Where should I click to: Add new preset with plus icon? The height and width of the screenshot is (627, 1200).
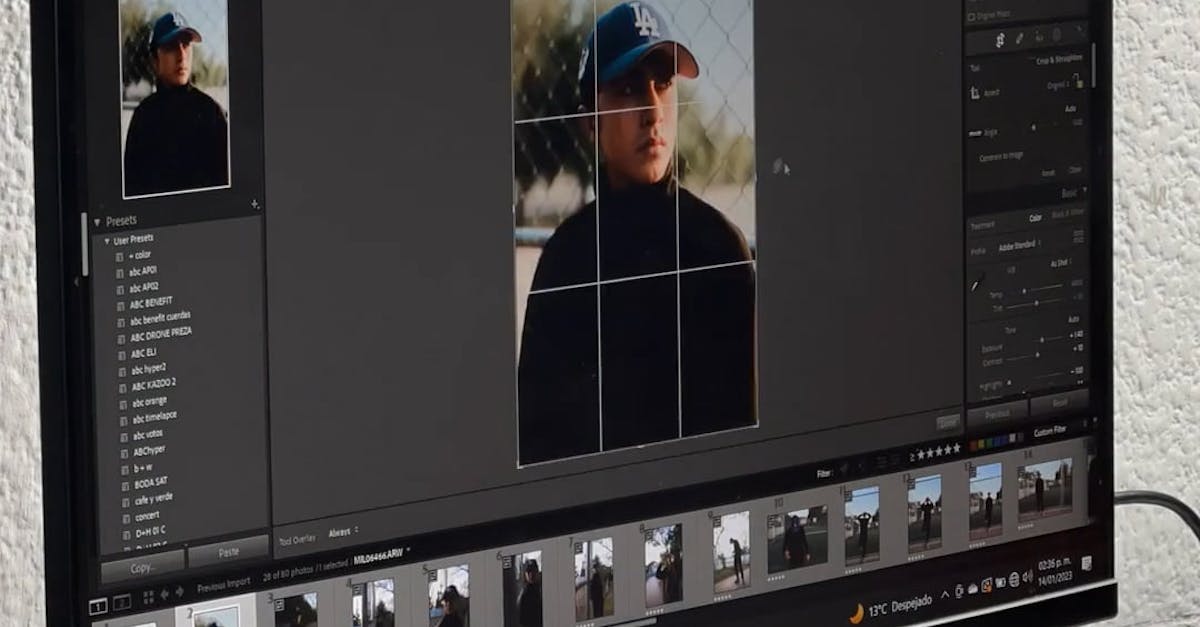click(x=255, y=204)
